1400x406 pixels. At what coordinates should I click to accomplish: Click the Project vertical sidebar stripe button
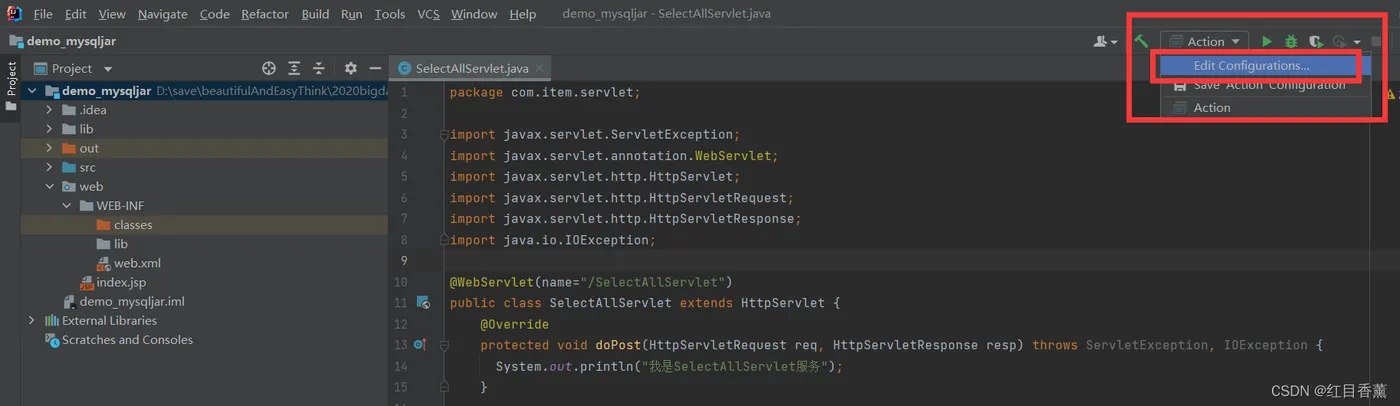click(11, 86)
